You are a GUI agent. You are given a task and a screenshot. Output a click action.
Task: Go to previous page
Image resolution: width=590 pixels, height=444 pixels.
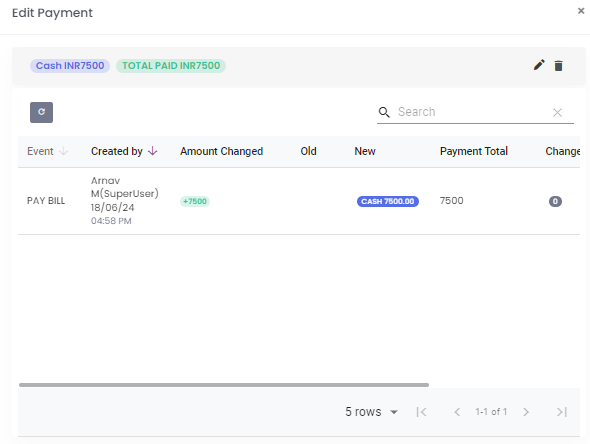[457, 412]
